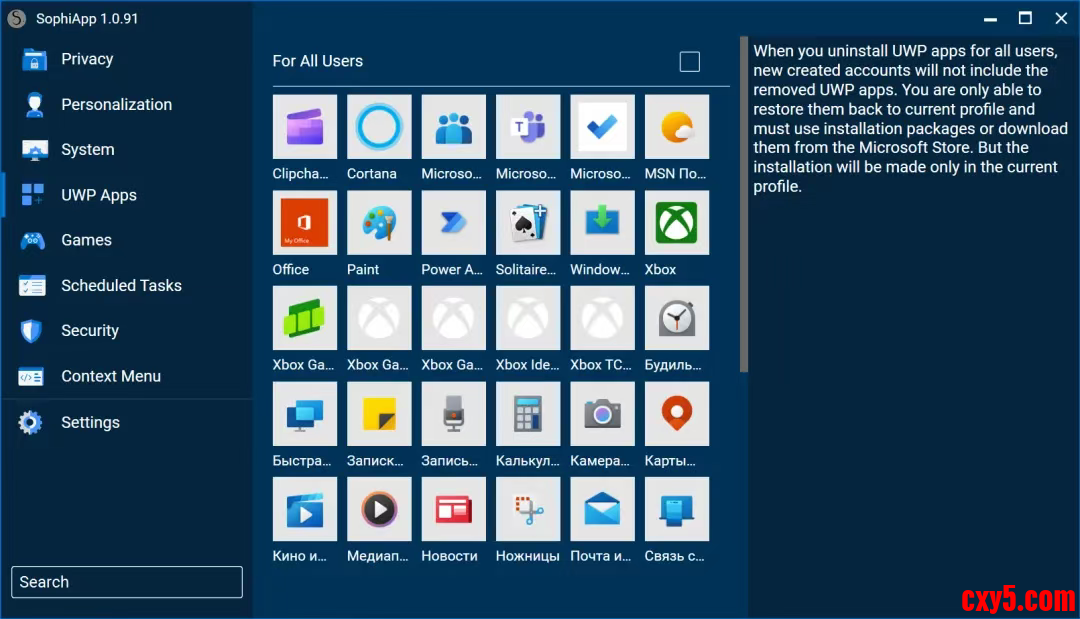The image size is (1080, 619).
Task: Select the Cortana app tile
Action: [x=379, y=127]
